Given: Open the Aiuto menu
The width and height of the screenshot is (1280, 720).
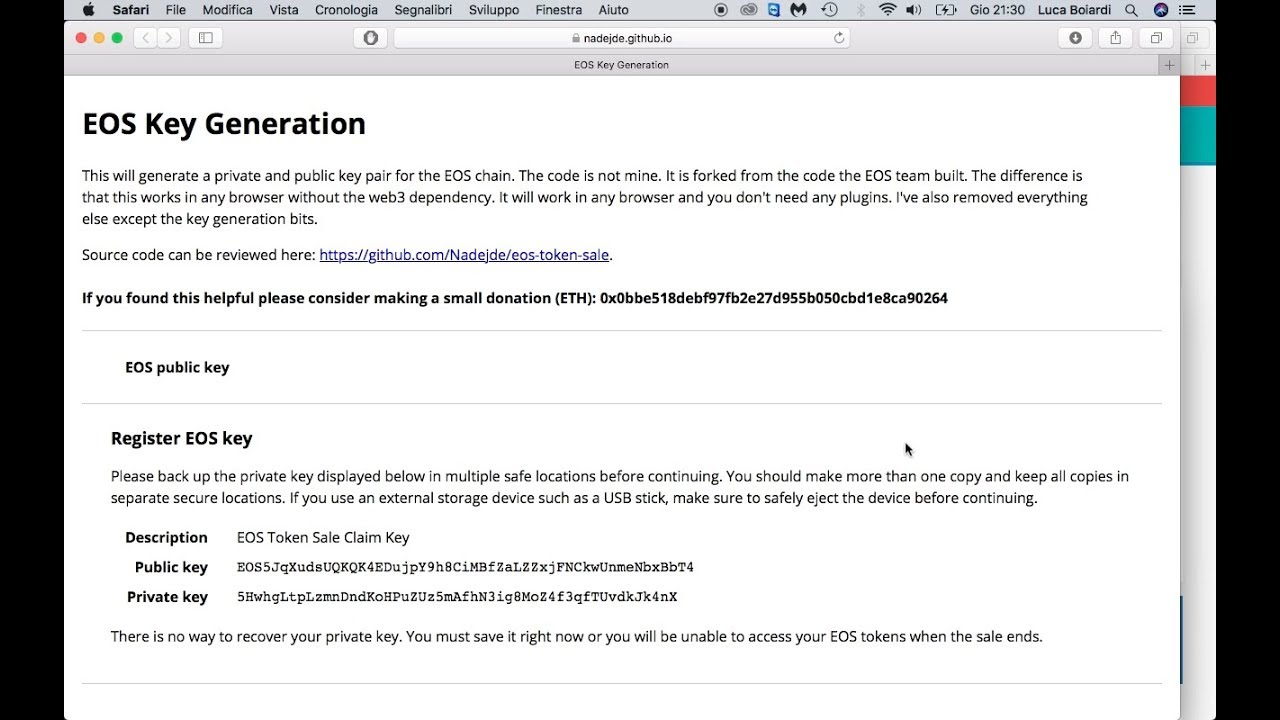Looking at the screenshot, I should 613,10.
